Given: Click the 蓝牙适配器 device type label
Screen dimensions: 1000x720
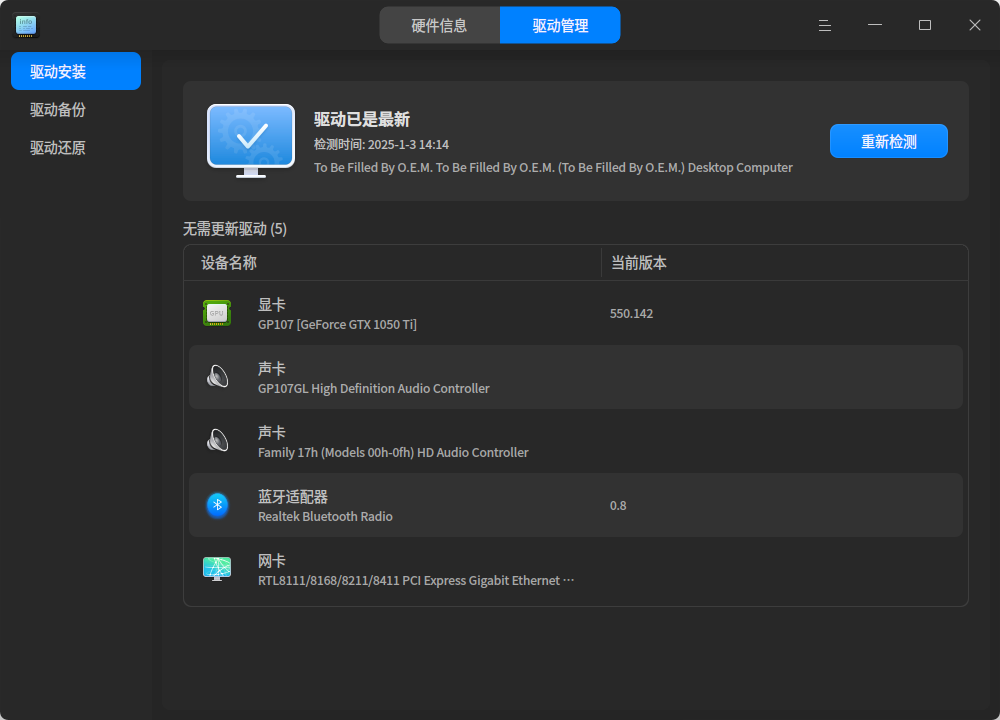Looking at the screenshot, I should click(x=293, y=497).
